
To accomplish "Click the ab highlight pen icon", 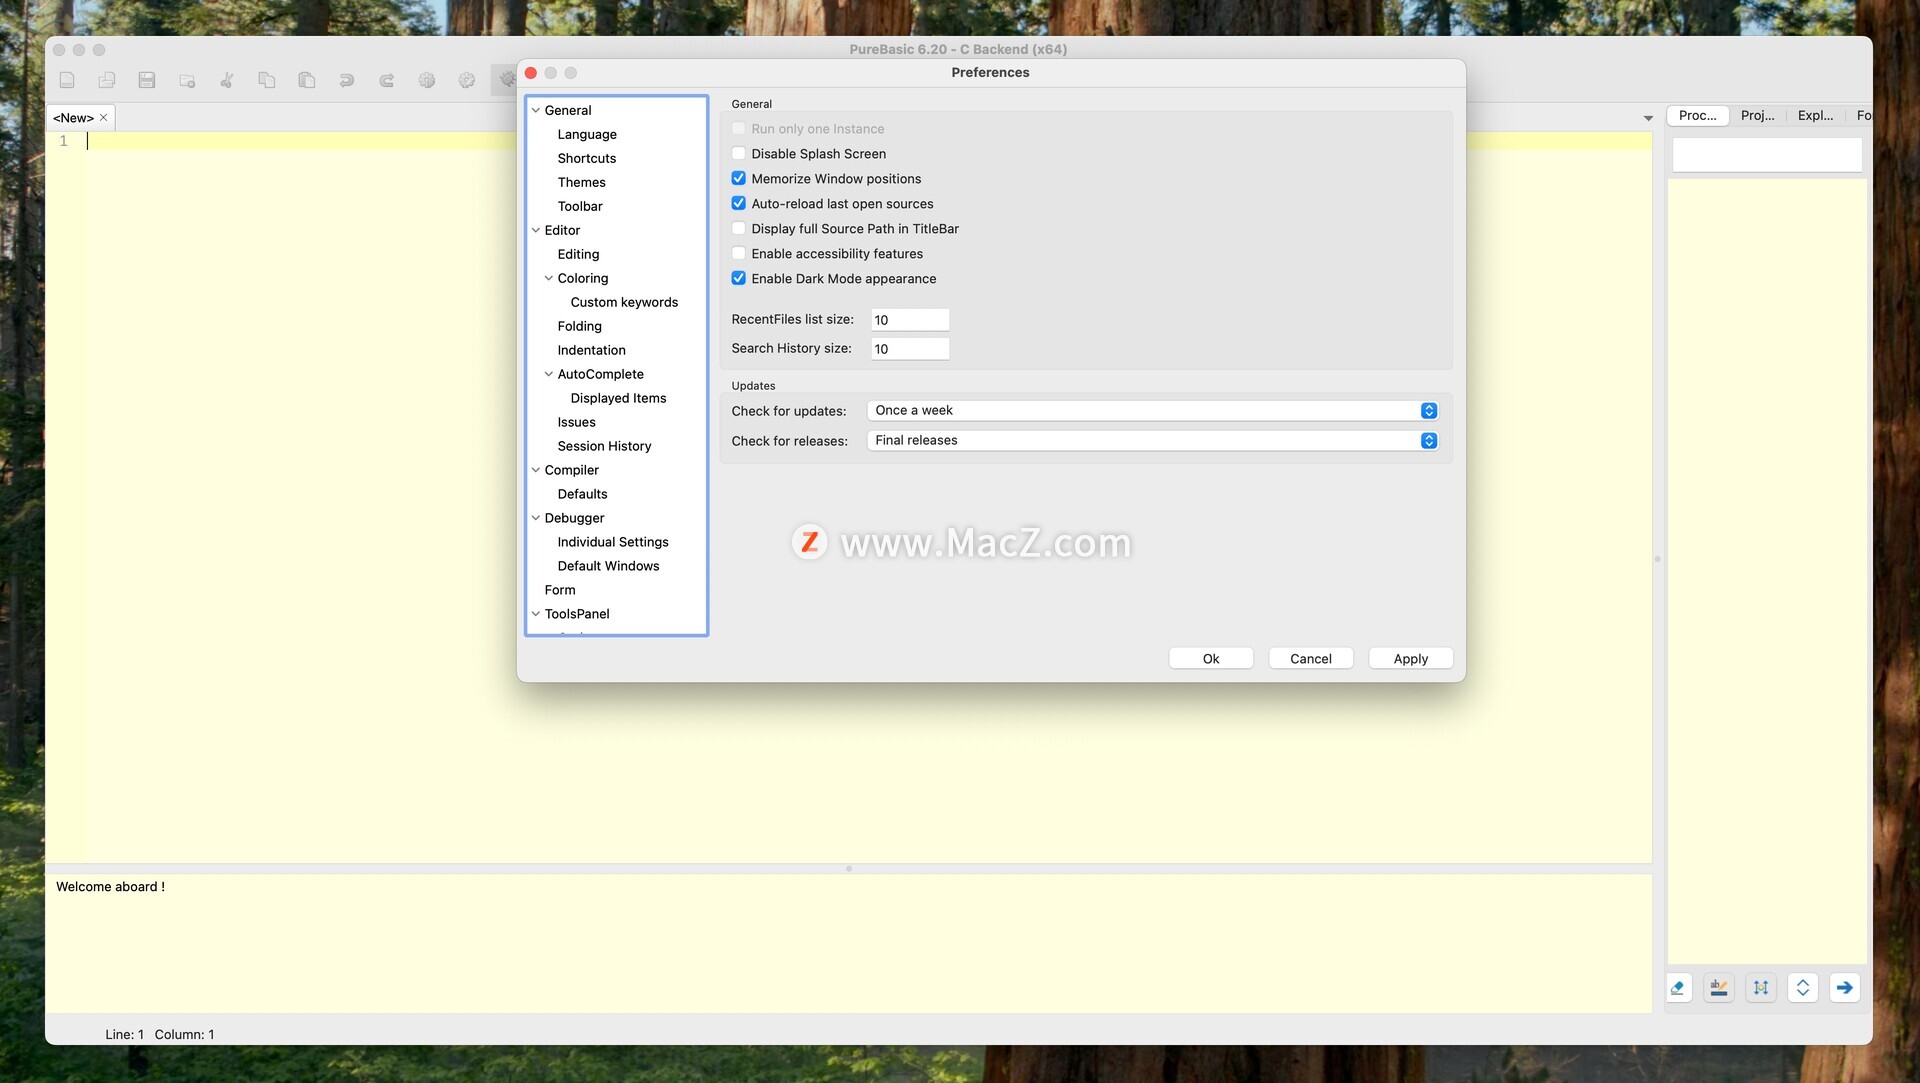I will click(x=1719, y=988).
